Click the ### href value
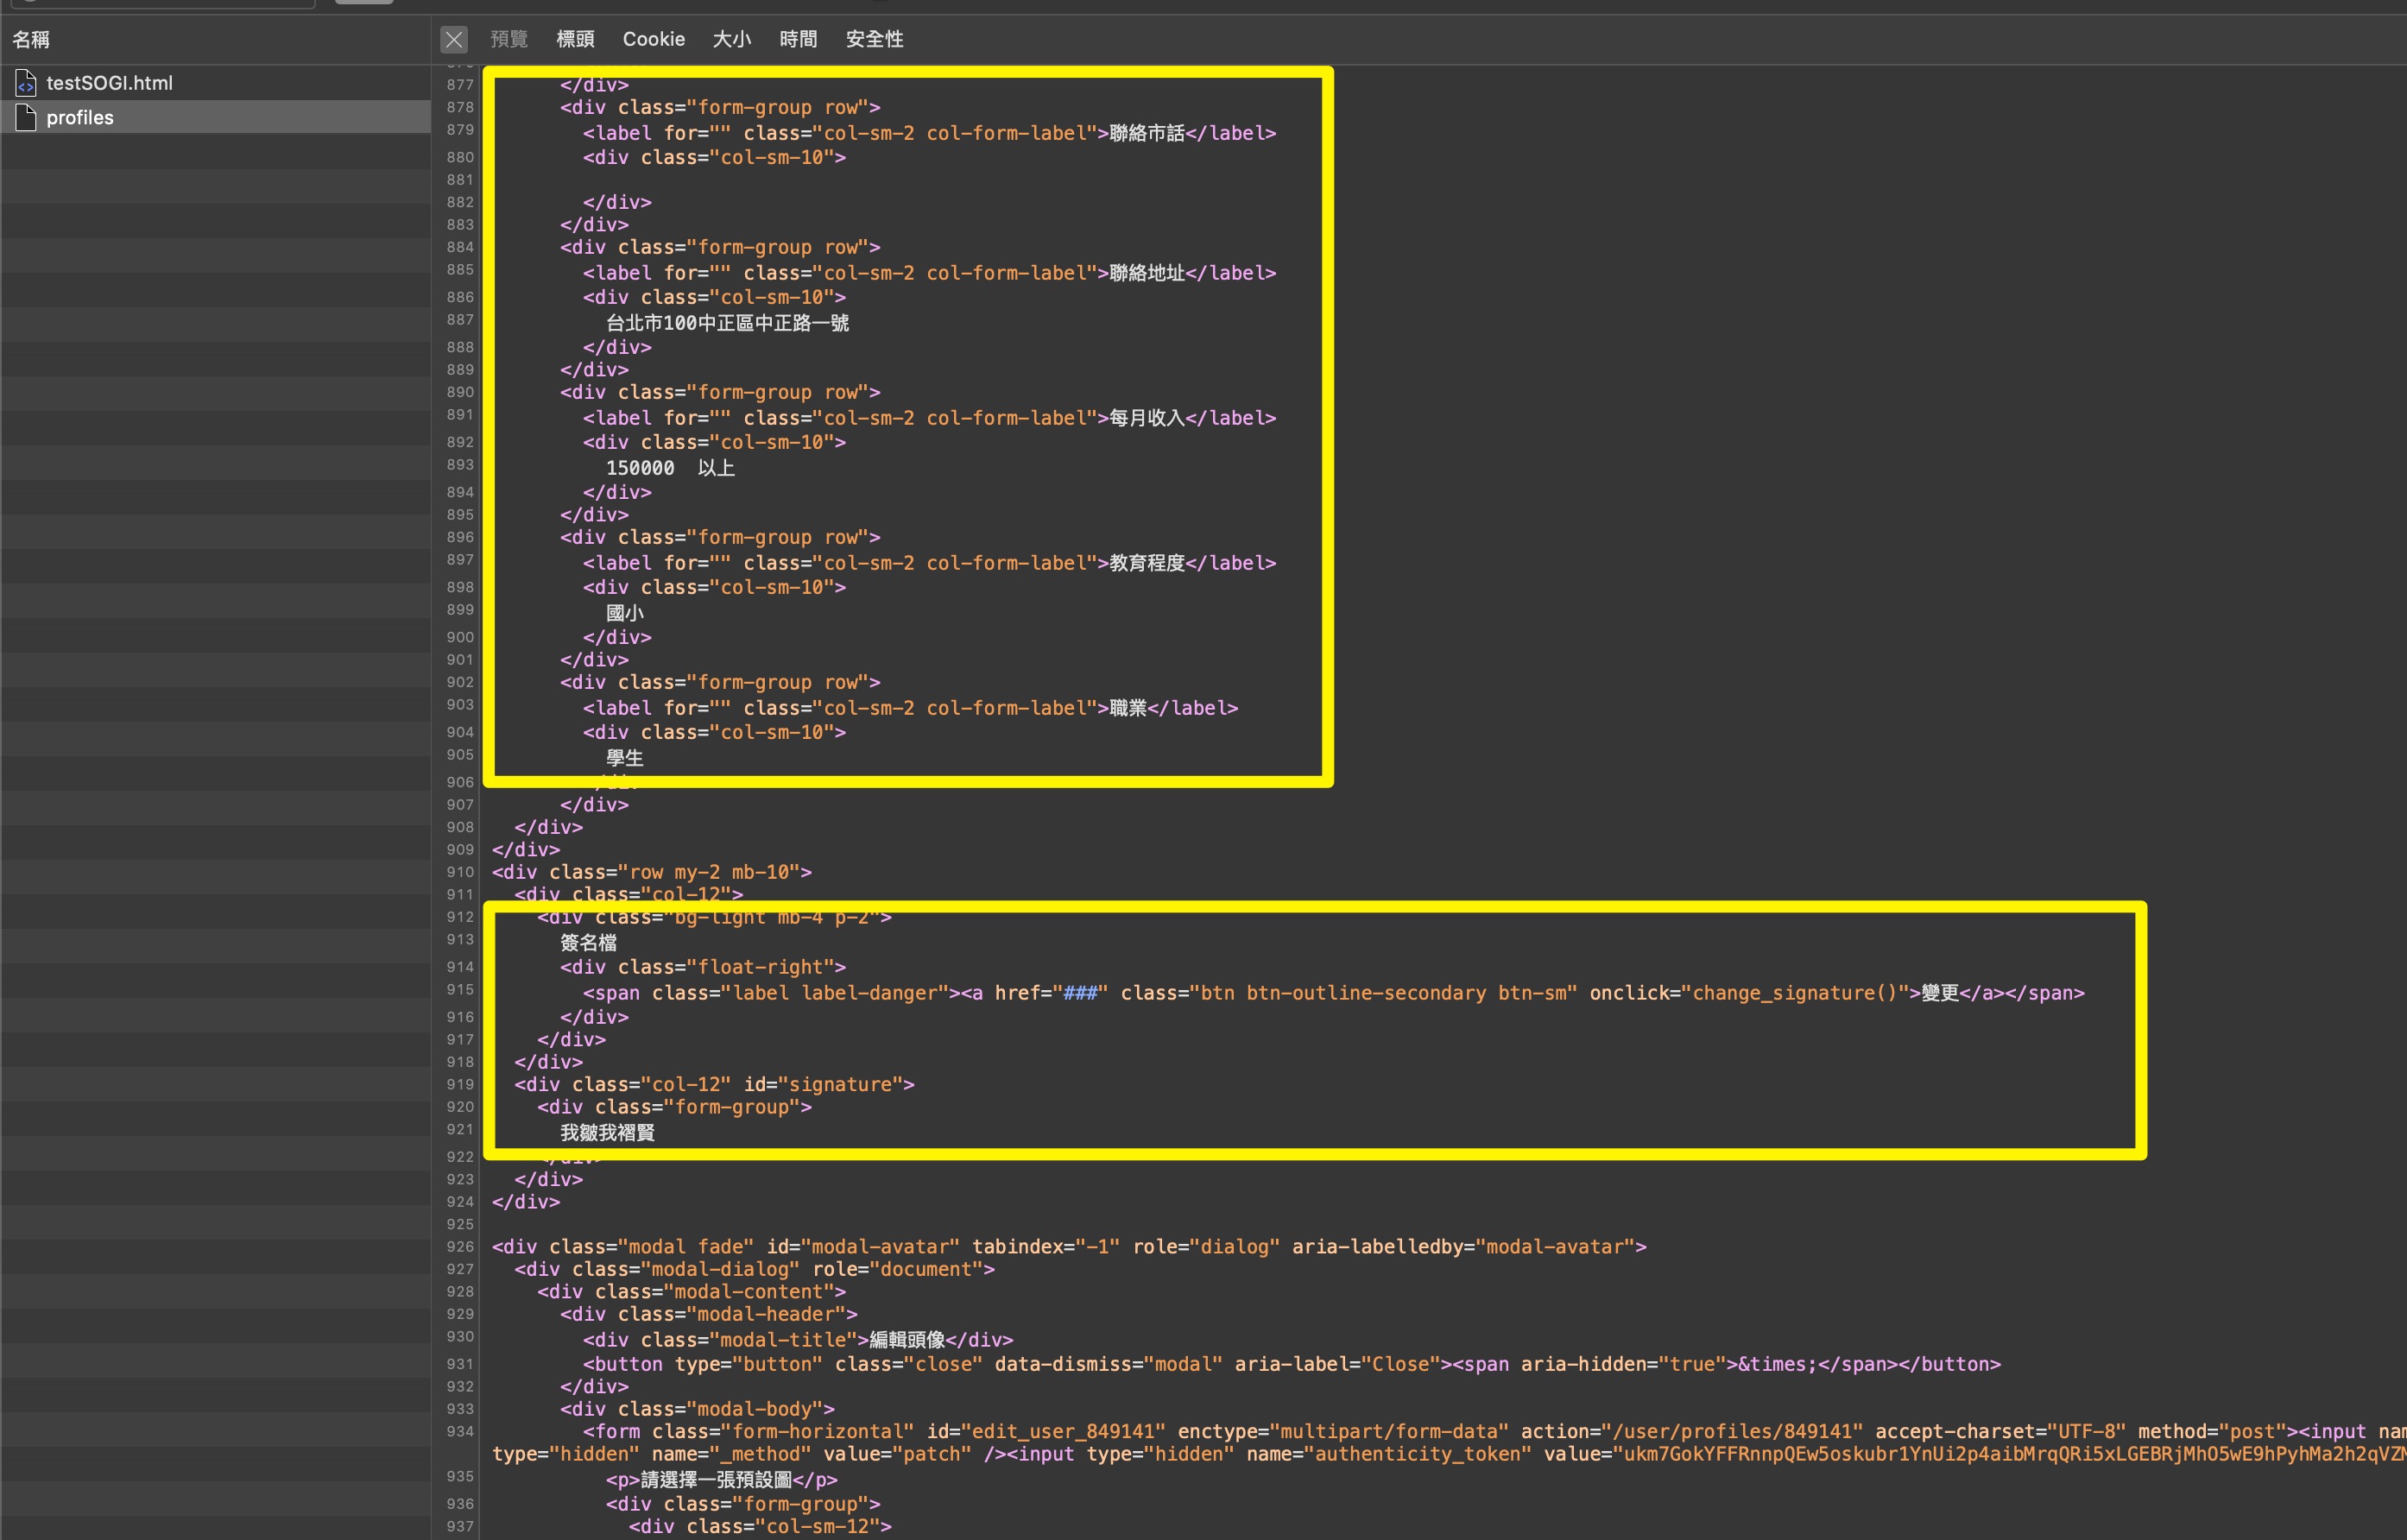The height and width of the screenshot is (1540, 2407). [1080, 993]
